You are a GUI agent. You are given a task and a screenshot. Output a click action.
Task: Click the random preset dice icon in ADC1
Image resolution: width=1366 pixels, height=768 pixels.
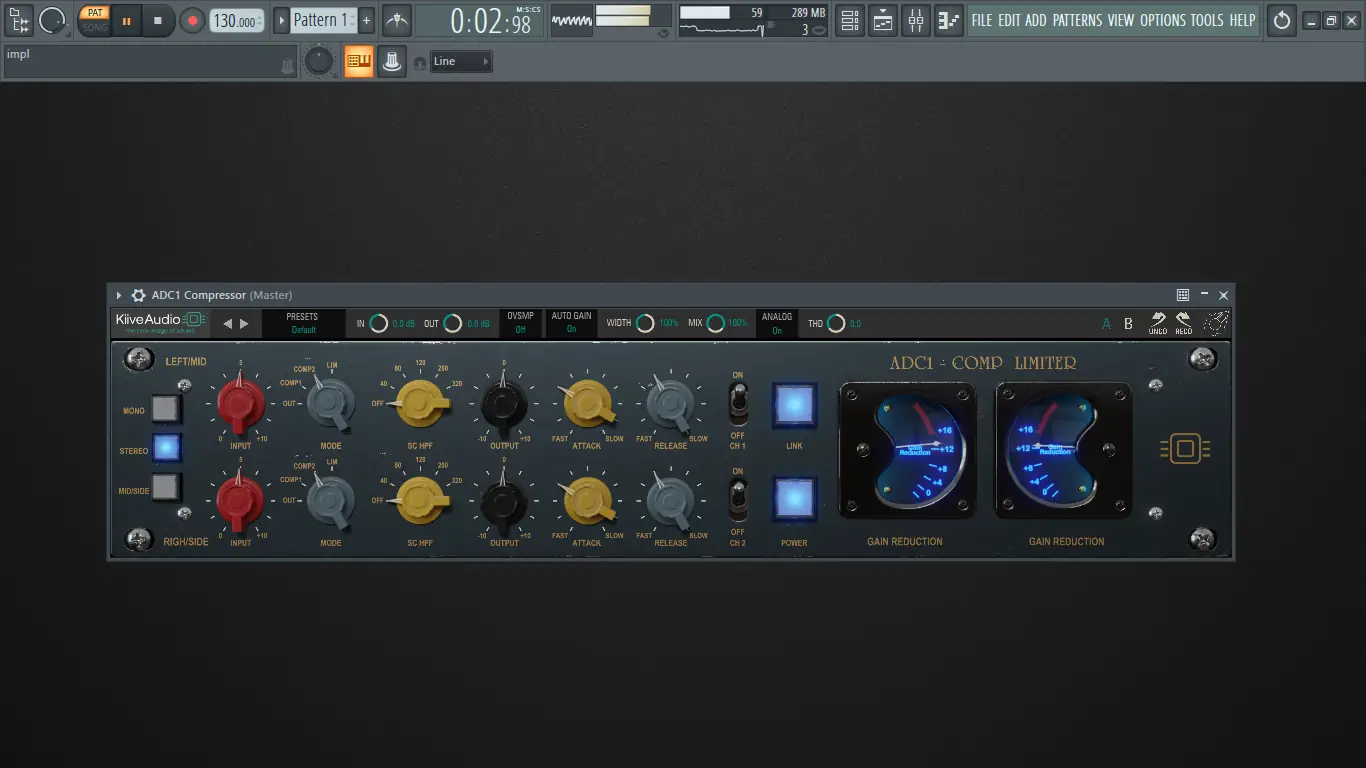[1217, 322]
